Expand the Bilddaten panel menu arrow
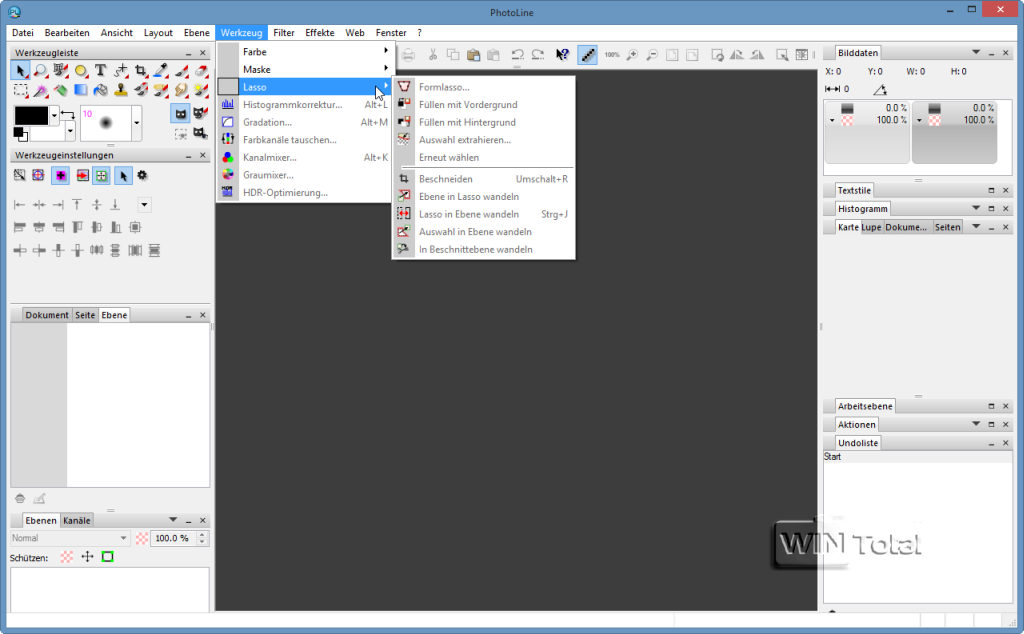 [x=976, y=52]
